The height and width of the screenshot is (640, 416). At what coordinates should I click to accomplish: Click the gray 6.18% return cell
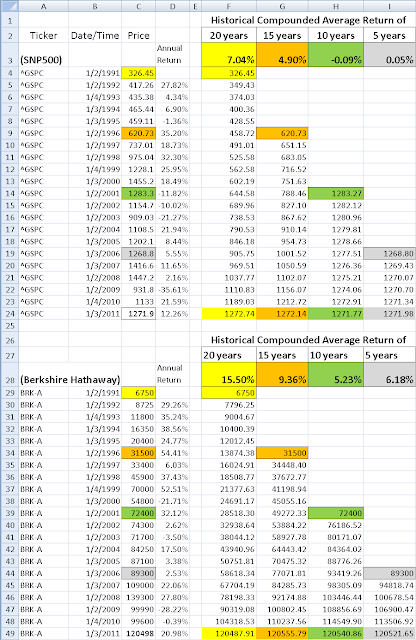pos(389,375)
